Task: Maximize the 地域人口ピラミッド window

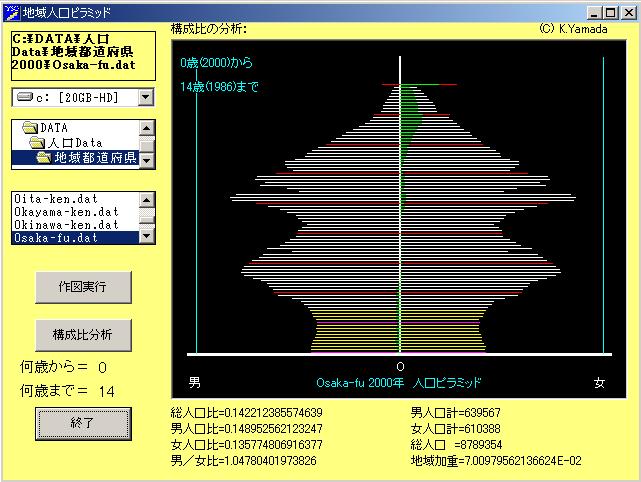Action: 610,12
